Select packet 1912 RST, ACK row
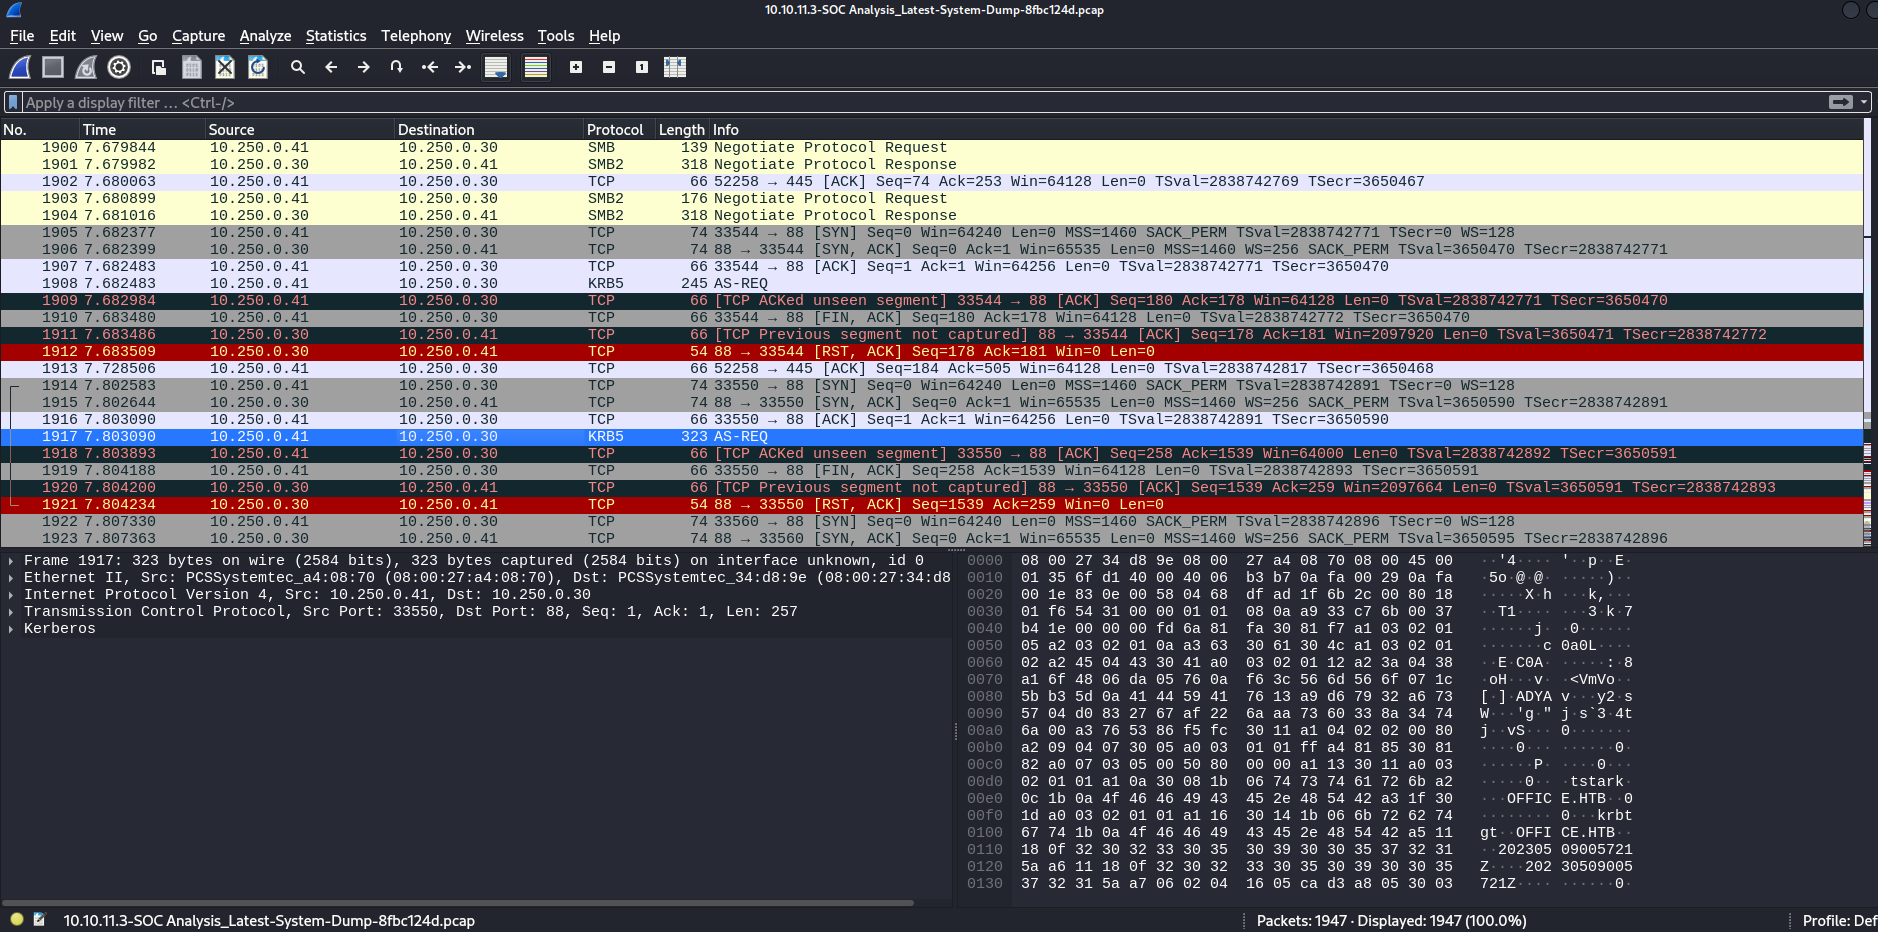 pos(931,352)
